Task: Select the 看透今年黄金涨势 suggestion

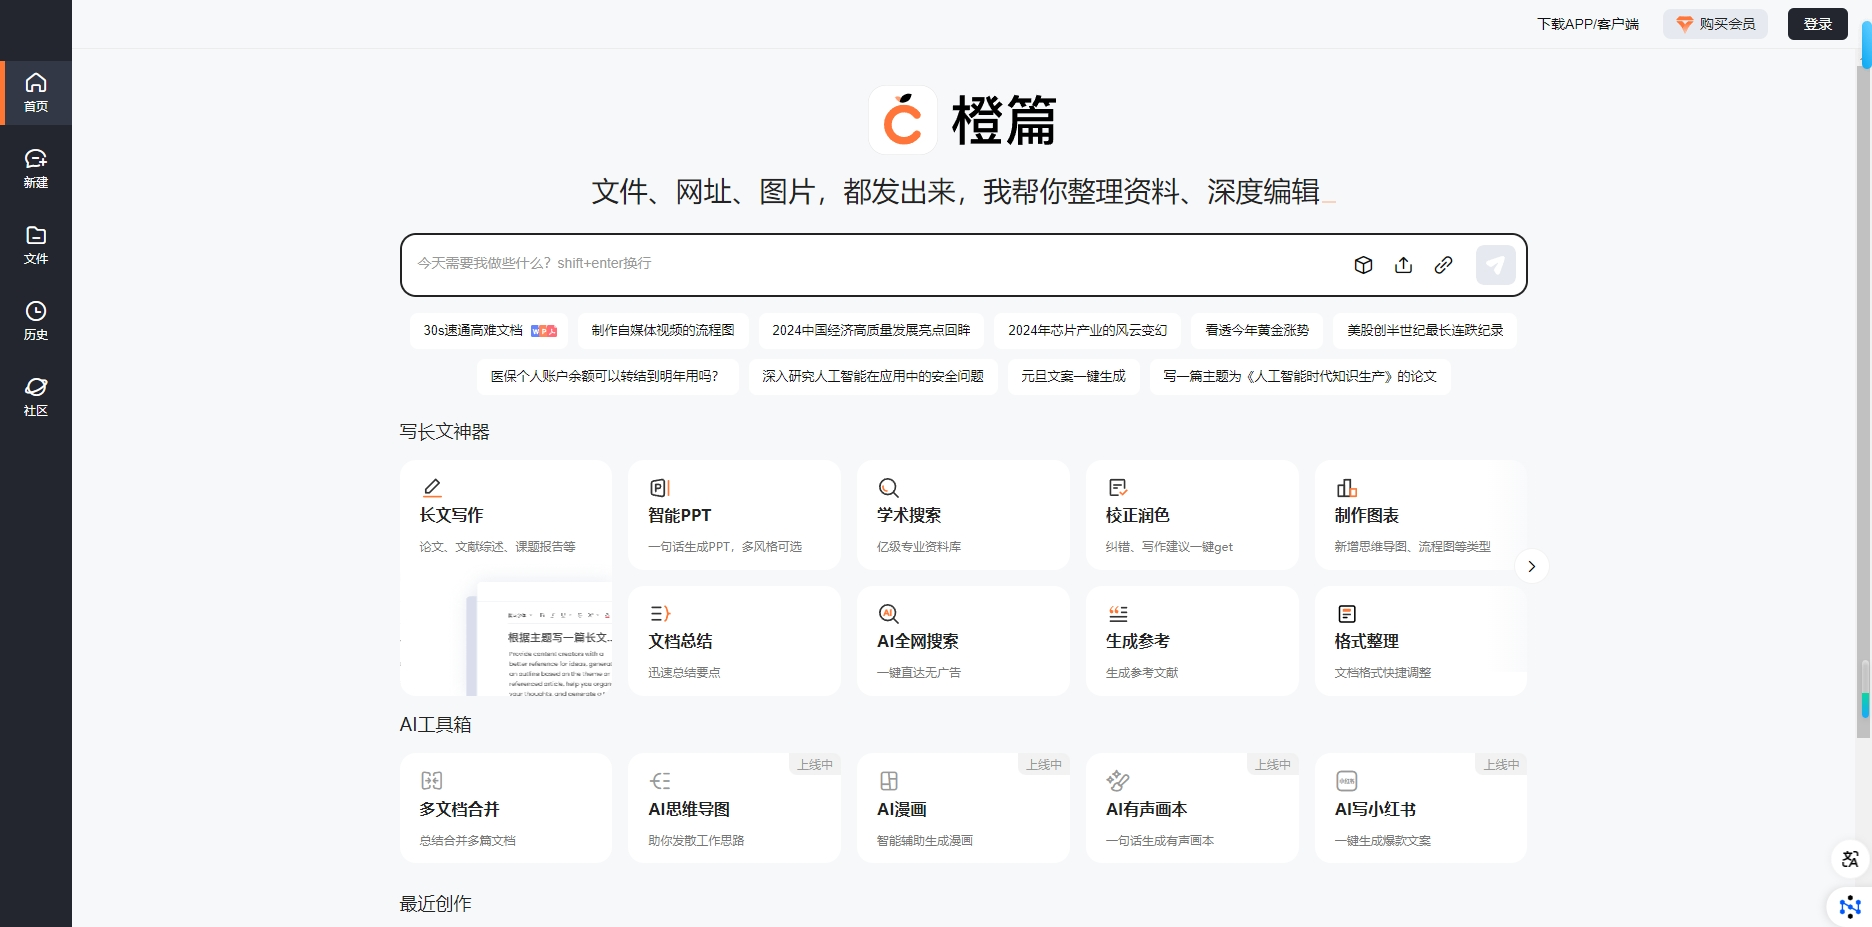Action: pyautogui.click(x=1257, y=330)
